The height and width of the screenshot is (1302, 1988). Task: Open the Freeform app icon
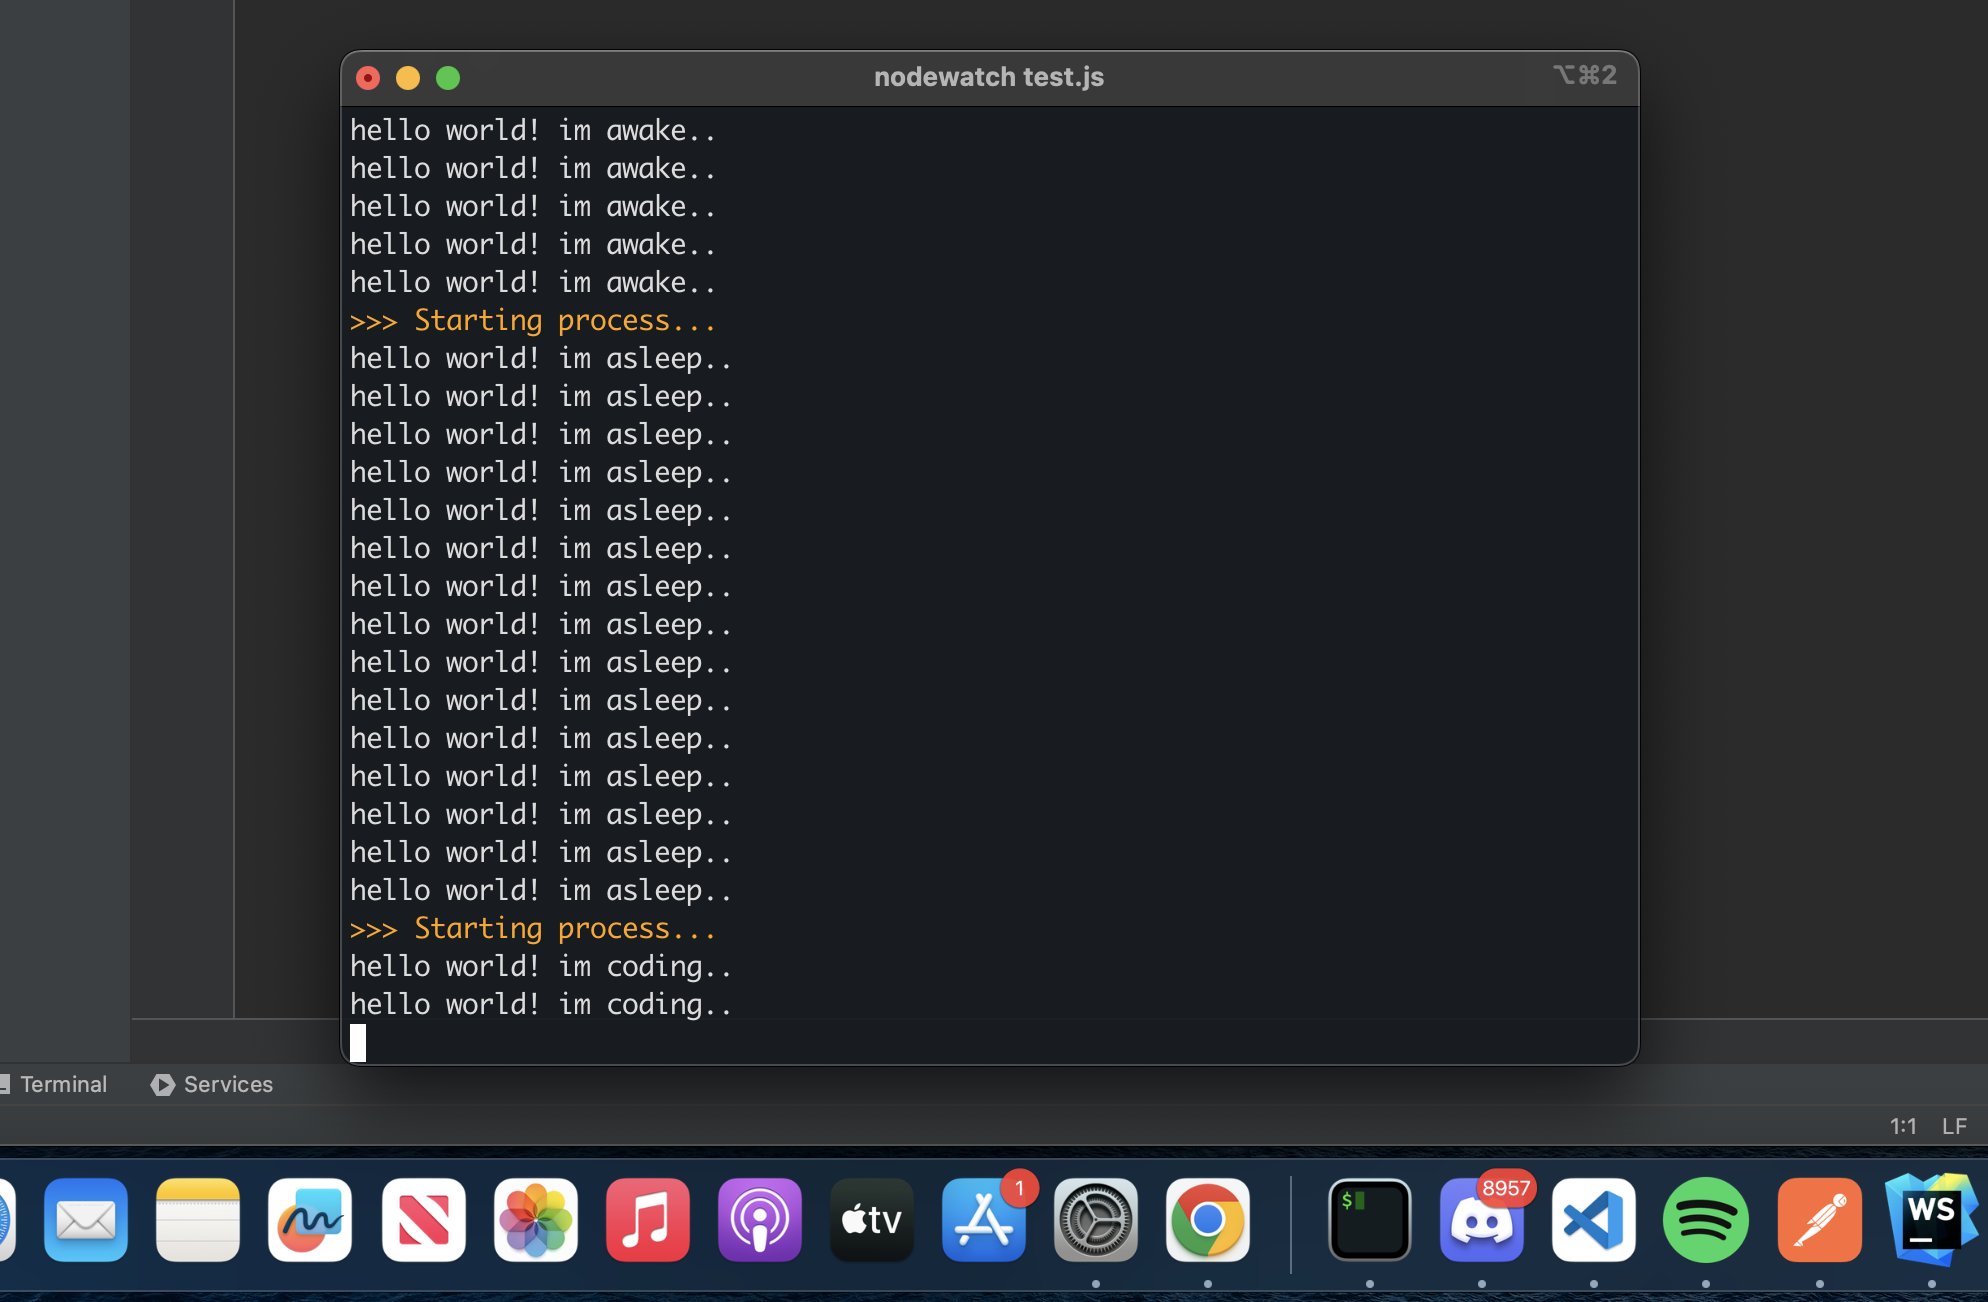(310, 1220)
